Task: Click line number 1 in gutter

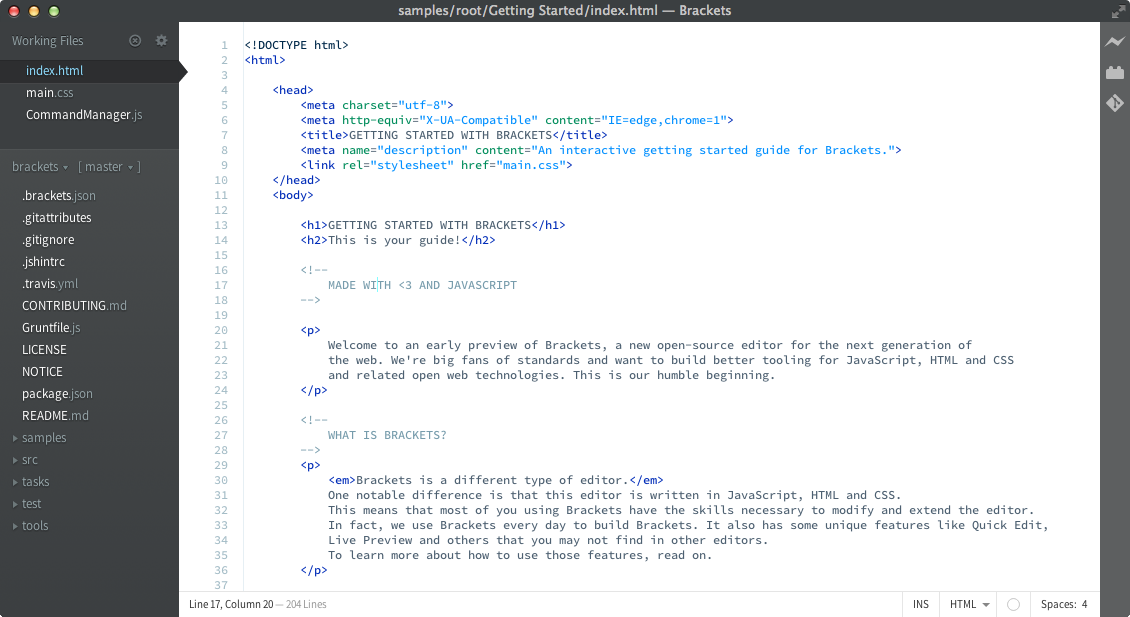Action: click(224, 45)
